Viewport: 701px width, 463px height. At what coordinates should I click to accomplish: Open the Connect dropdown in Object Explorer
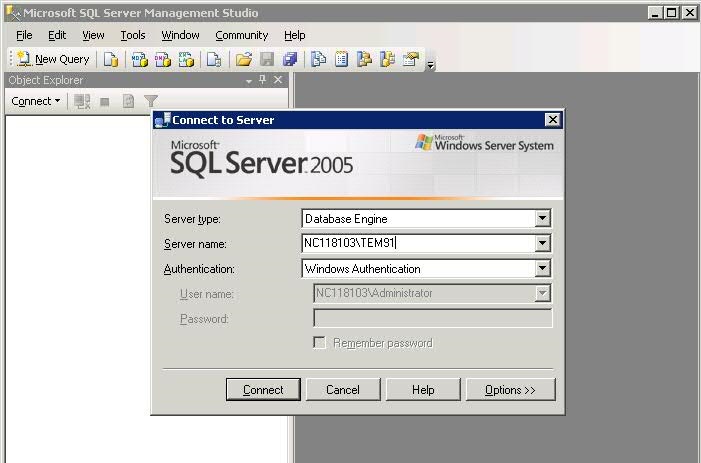(36, 101)
